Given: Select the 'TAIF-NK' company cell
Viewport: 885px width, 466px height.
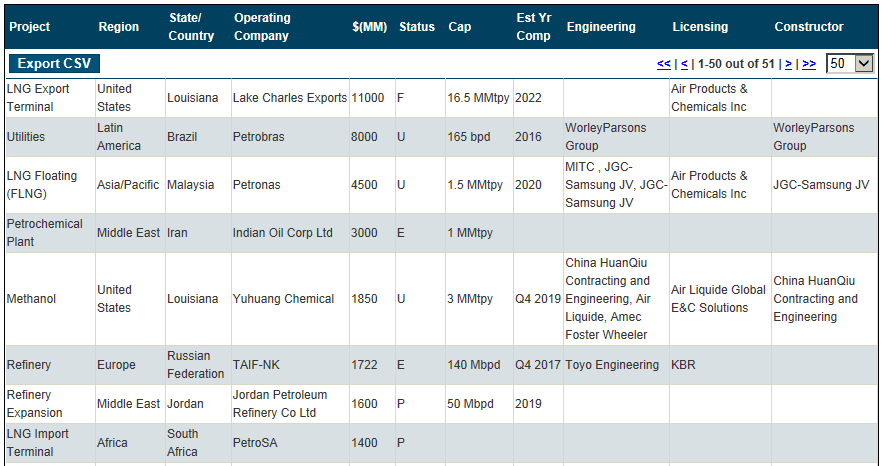Looking at the screenshot, I should [x=290, y=364].
